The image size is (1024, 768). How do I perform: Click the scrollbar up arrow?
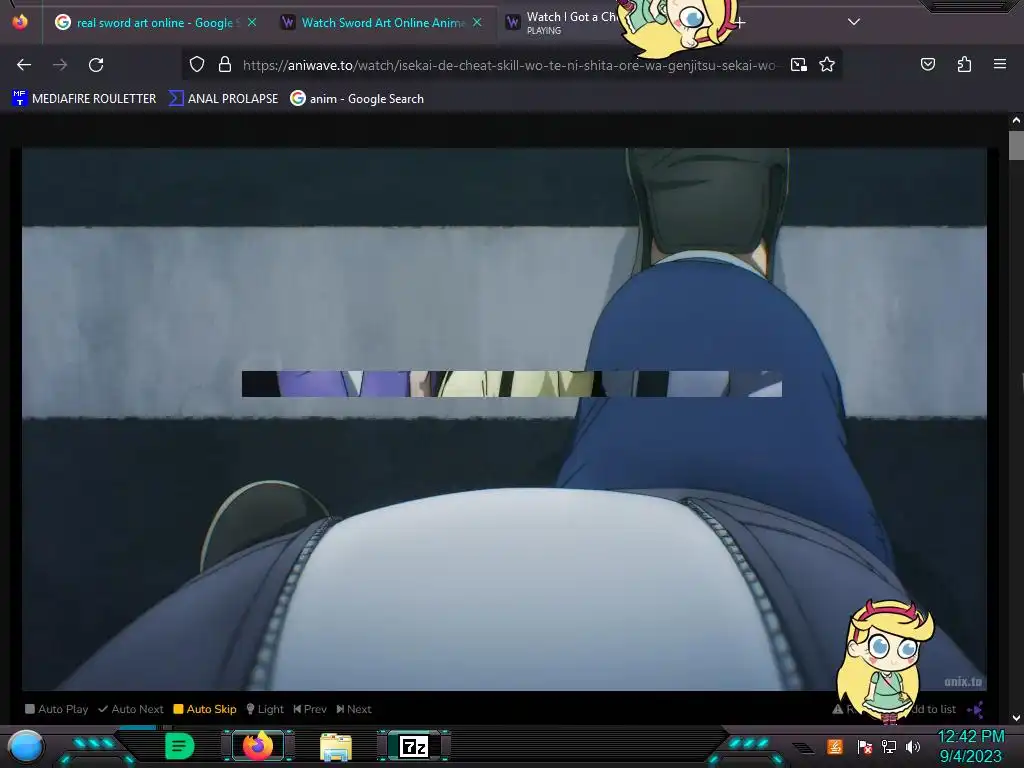[x=1016, y=120]
